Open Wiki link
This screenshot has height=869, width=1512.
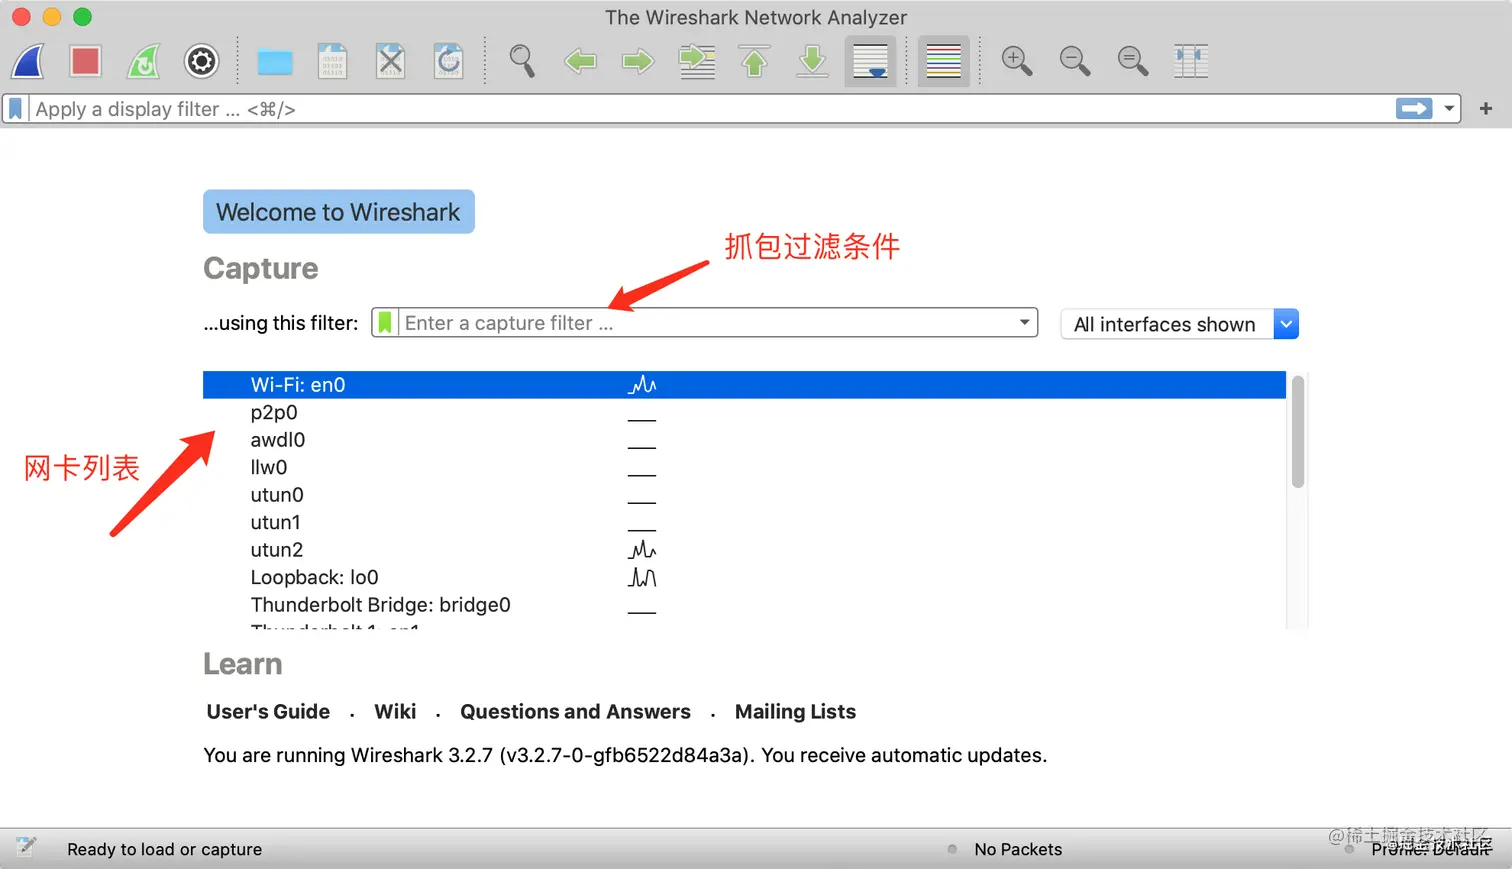(x=395, y=712)
